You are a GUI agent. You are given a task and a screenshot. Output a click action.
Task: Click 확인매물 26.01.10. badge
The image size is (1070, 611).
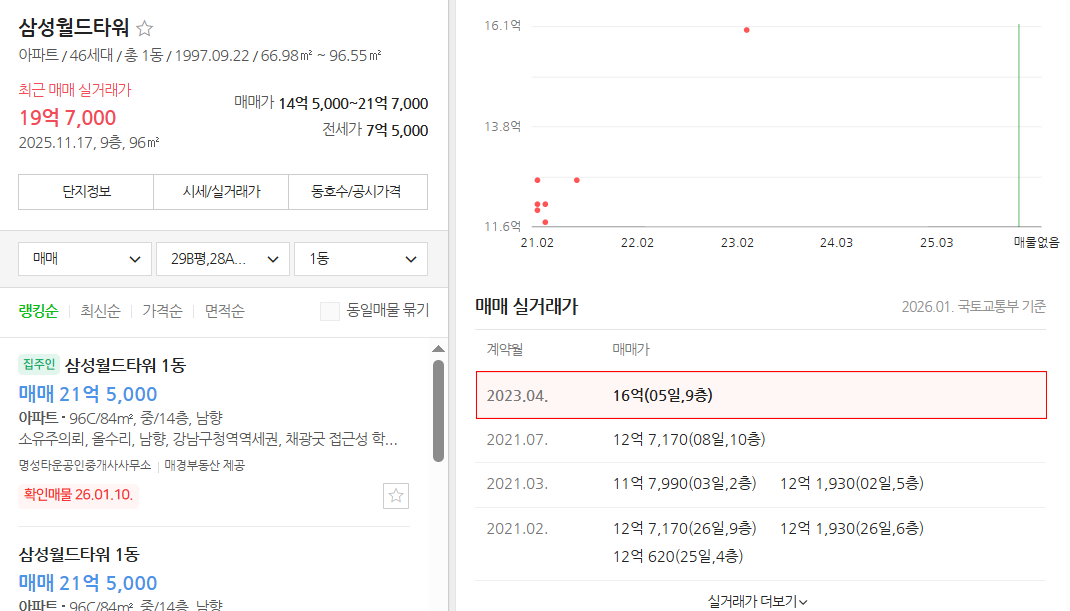coord(78,494)
